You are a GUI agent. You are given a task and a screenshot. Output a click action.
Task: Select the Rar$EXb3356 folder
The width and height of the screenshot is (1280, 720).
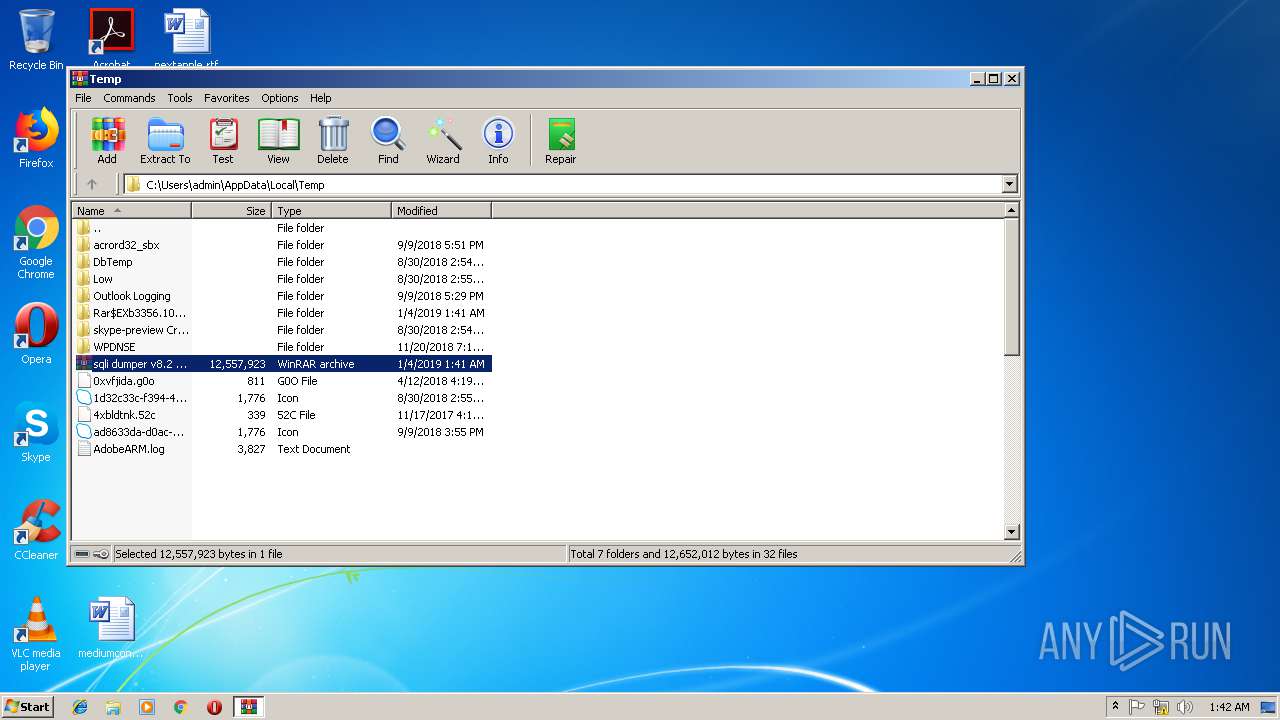(282, 313)
